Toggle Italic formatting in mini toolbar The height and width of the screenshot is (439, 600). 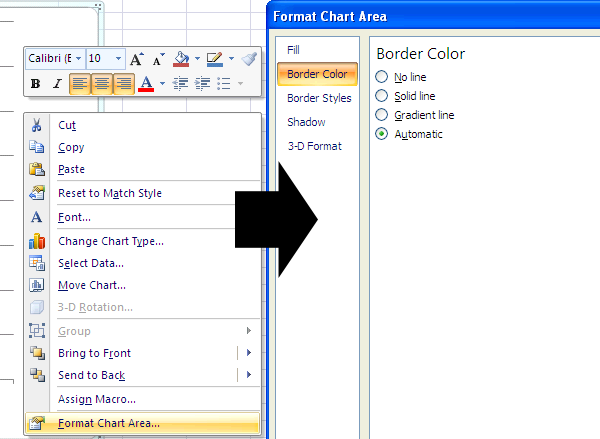pyautogui.click(x=57, y=84)
